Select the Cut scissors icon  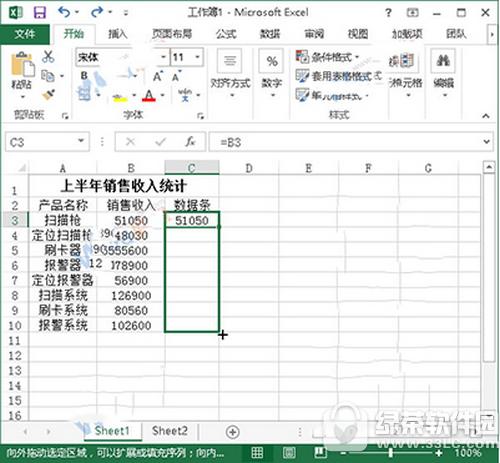click(48, 56)
